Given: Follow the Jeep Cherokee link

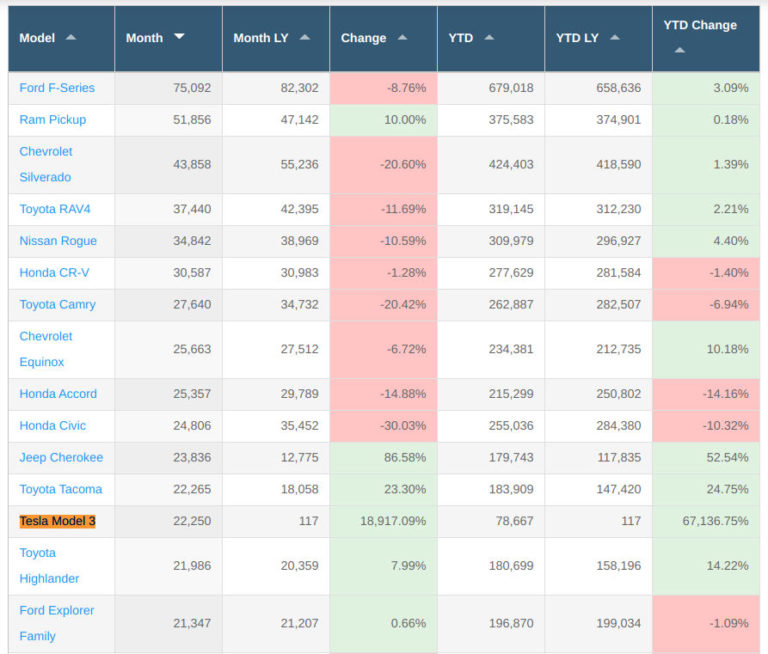Looking at the screenshot, I should coord(61,457).
